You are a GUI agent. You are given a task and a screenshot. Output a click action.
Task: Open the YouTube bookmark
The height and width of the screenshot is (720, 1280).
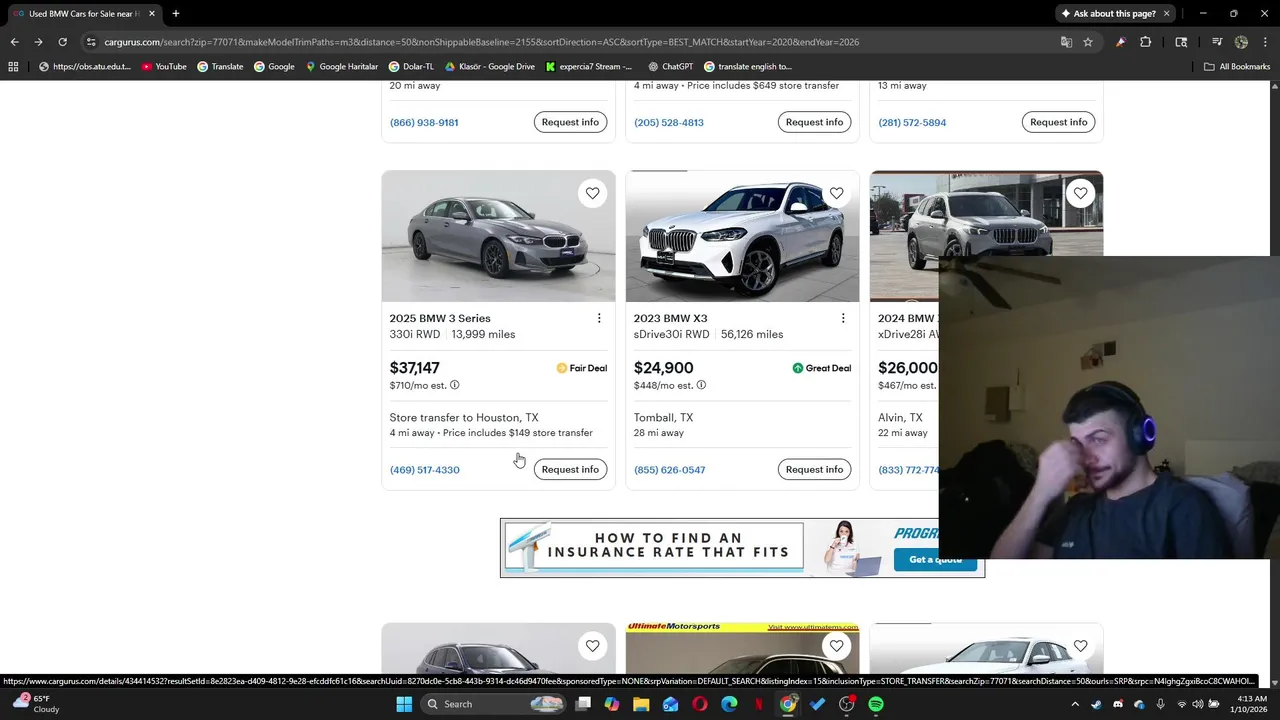point(164,66)
